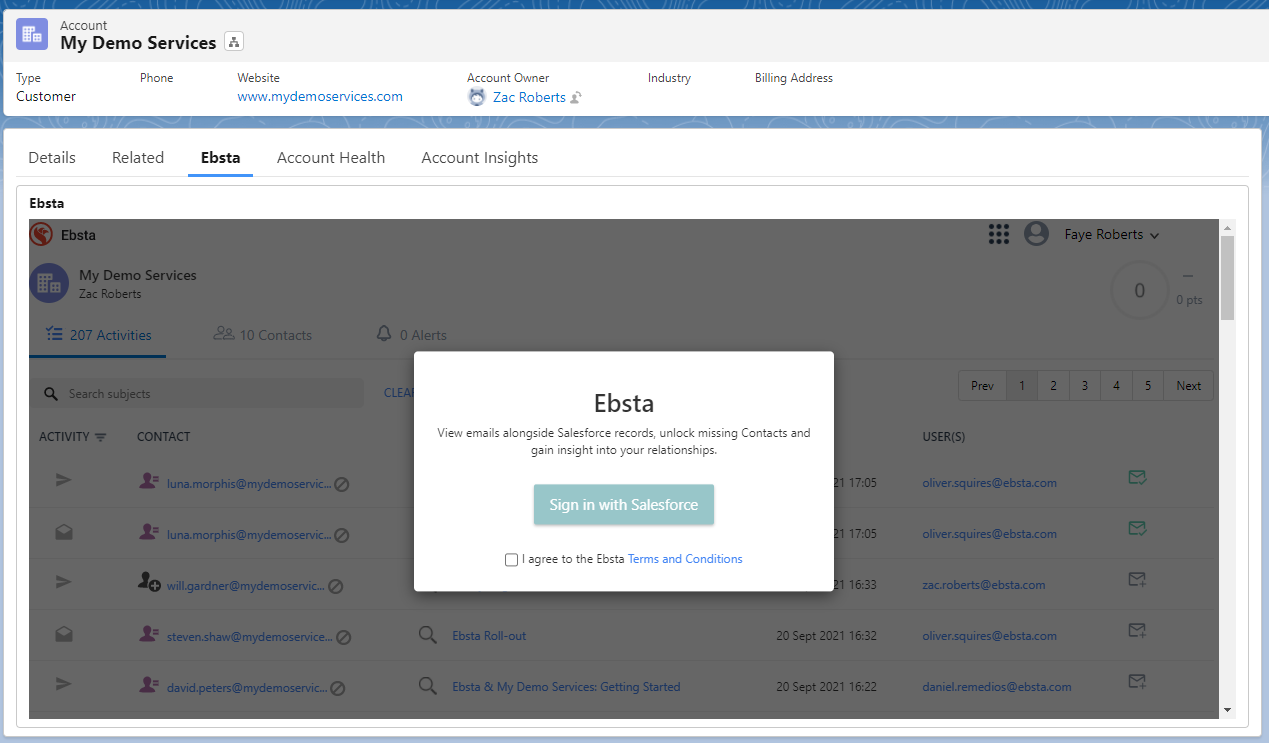Click the account hierarchy icon

point(234,42)
